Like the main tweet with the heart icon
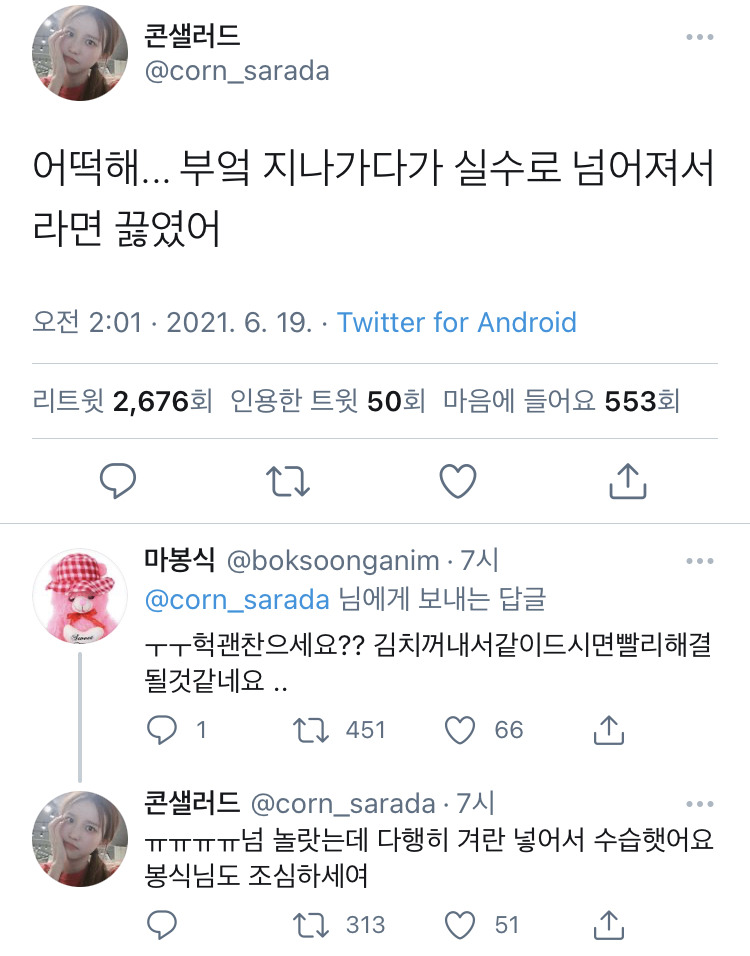 [459, 482]
